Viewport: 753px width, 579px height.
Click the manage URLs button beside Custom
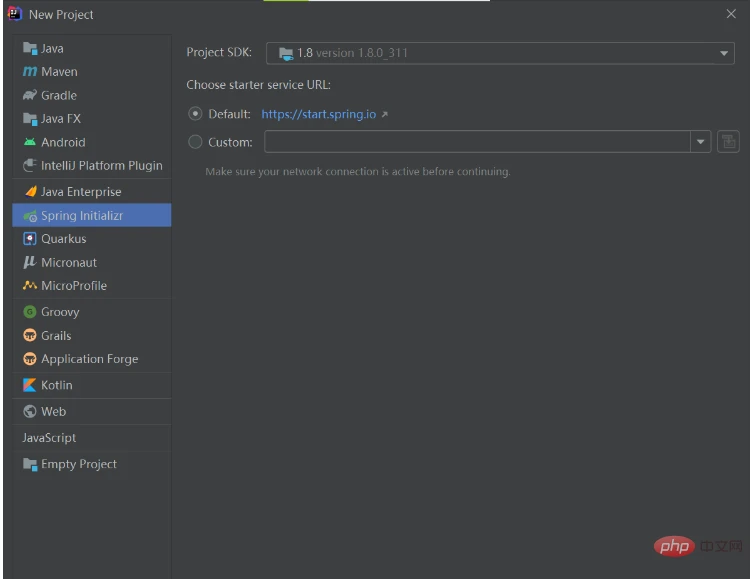pos(728,142)
